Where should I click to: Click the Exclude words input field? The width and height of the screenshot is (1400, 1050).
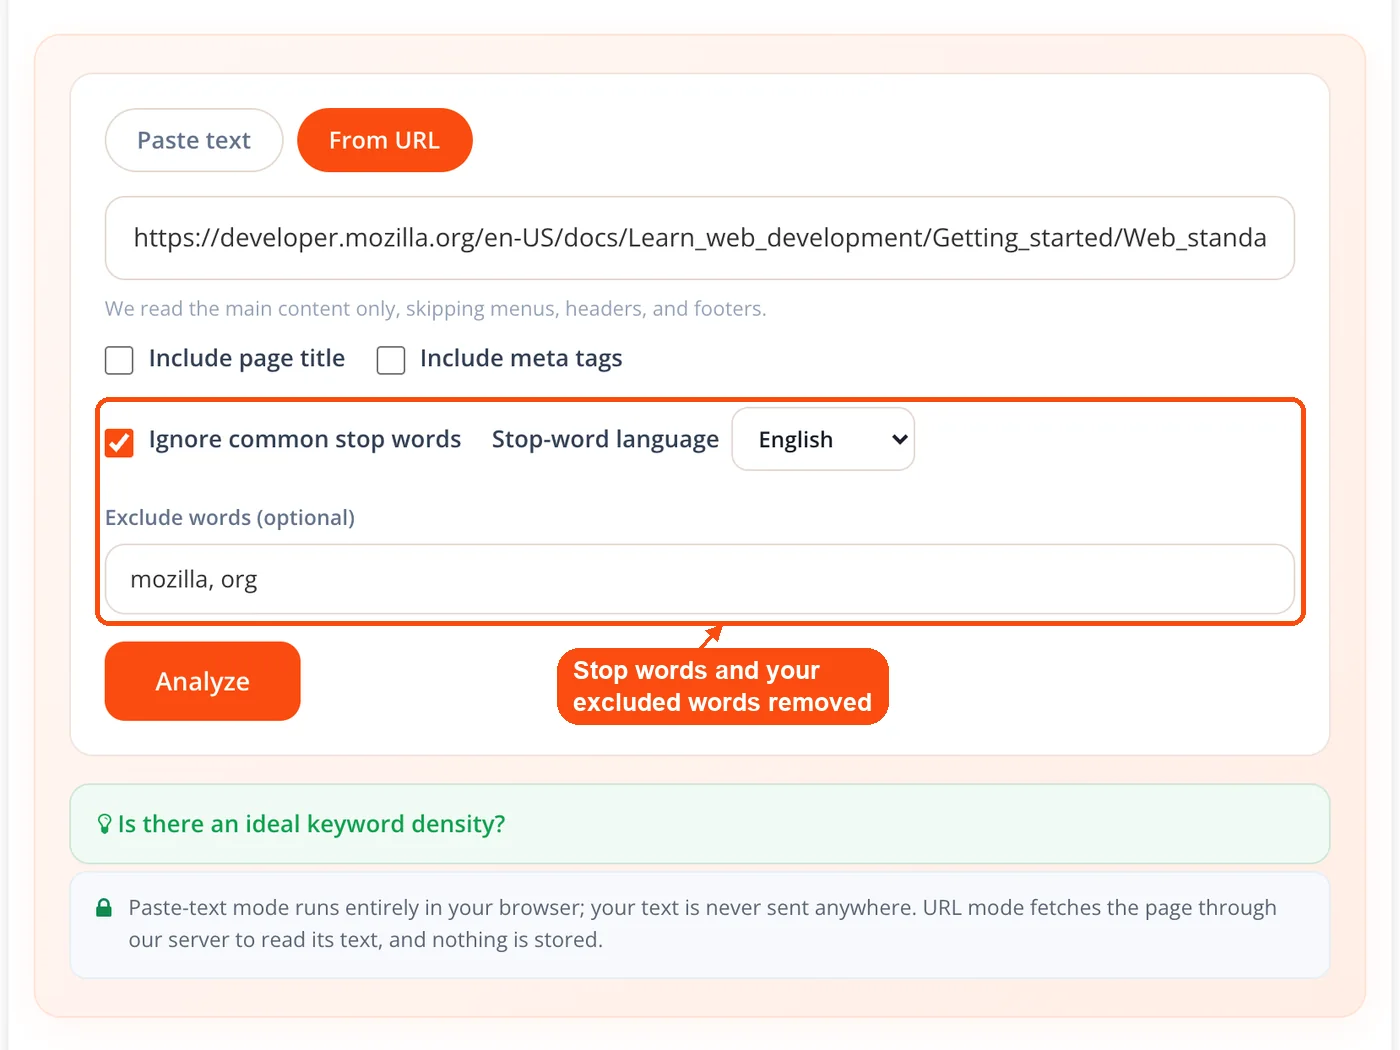pyautogui.click(x=700, y=579)
